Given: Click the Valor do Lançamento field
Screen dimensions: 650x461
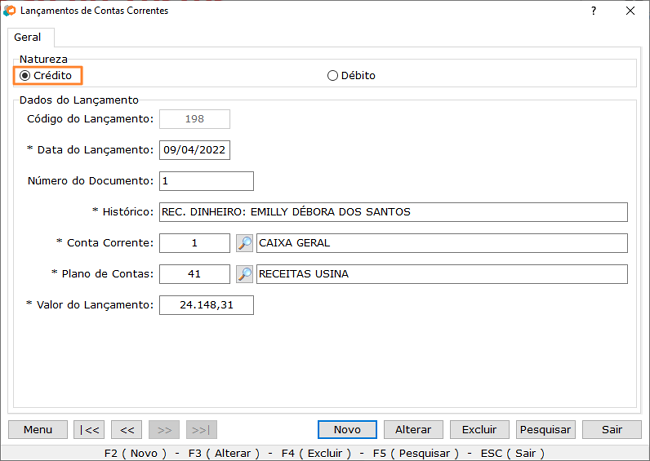Looking at the screenshot, I should [x=206, y=305].
